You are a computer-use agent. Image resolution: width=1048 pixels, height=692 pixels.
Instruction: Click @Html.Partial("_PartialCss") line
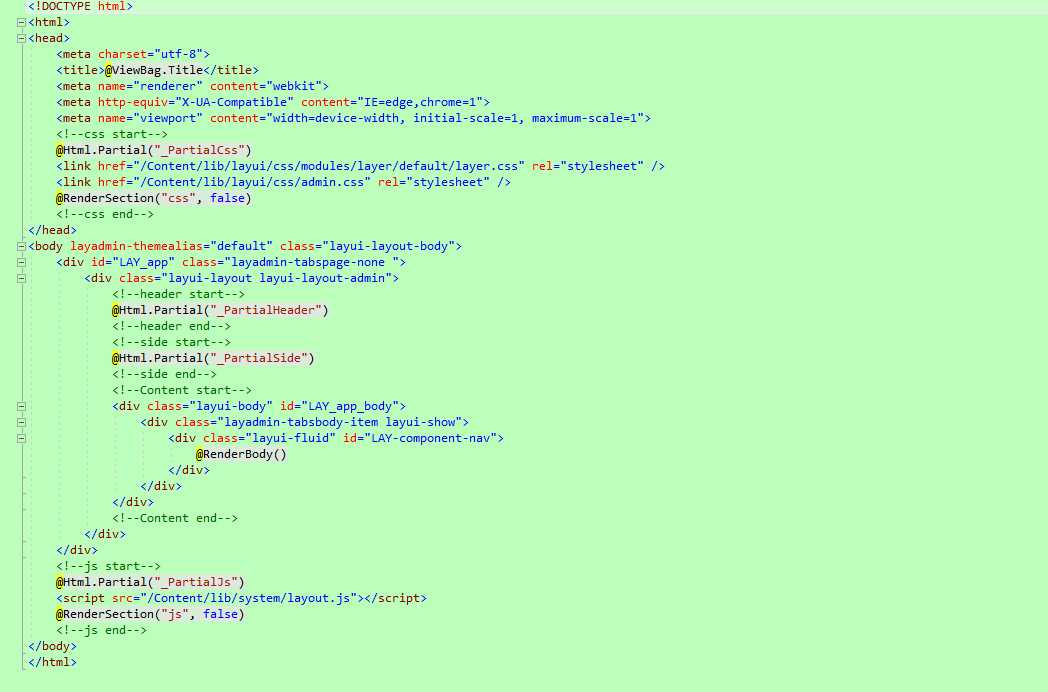tap(154, 150)
